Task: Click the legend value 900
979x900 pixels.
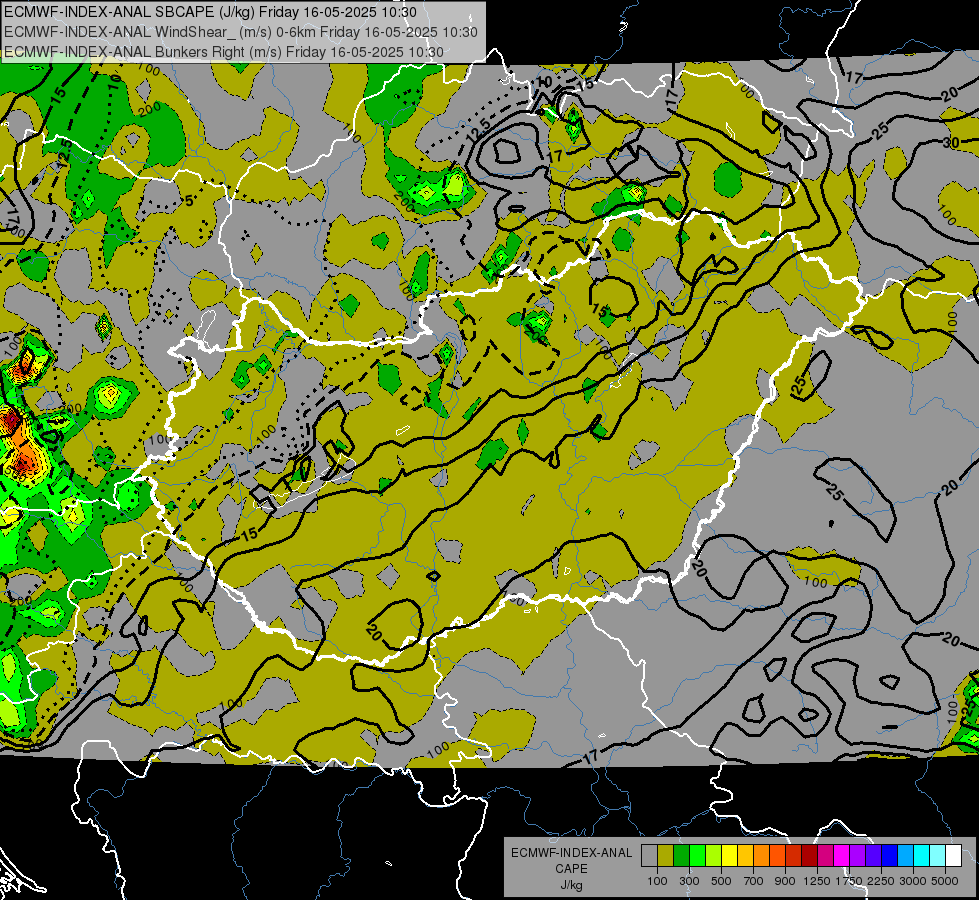Action: click(x=785, y=881)
